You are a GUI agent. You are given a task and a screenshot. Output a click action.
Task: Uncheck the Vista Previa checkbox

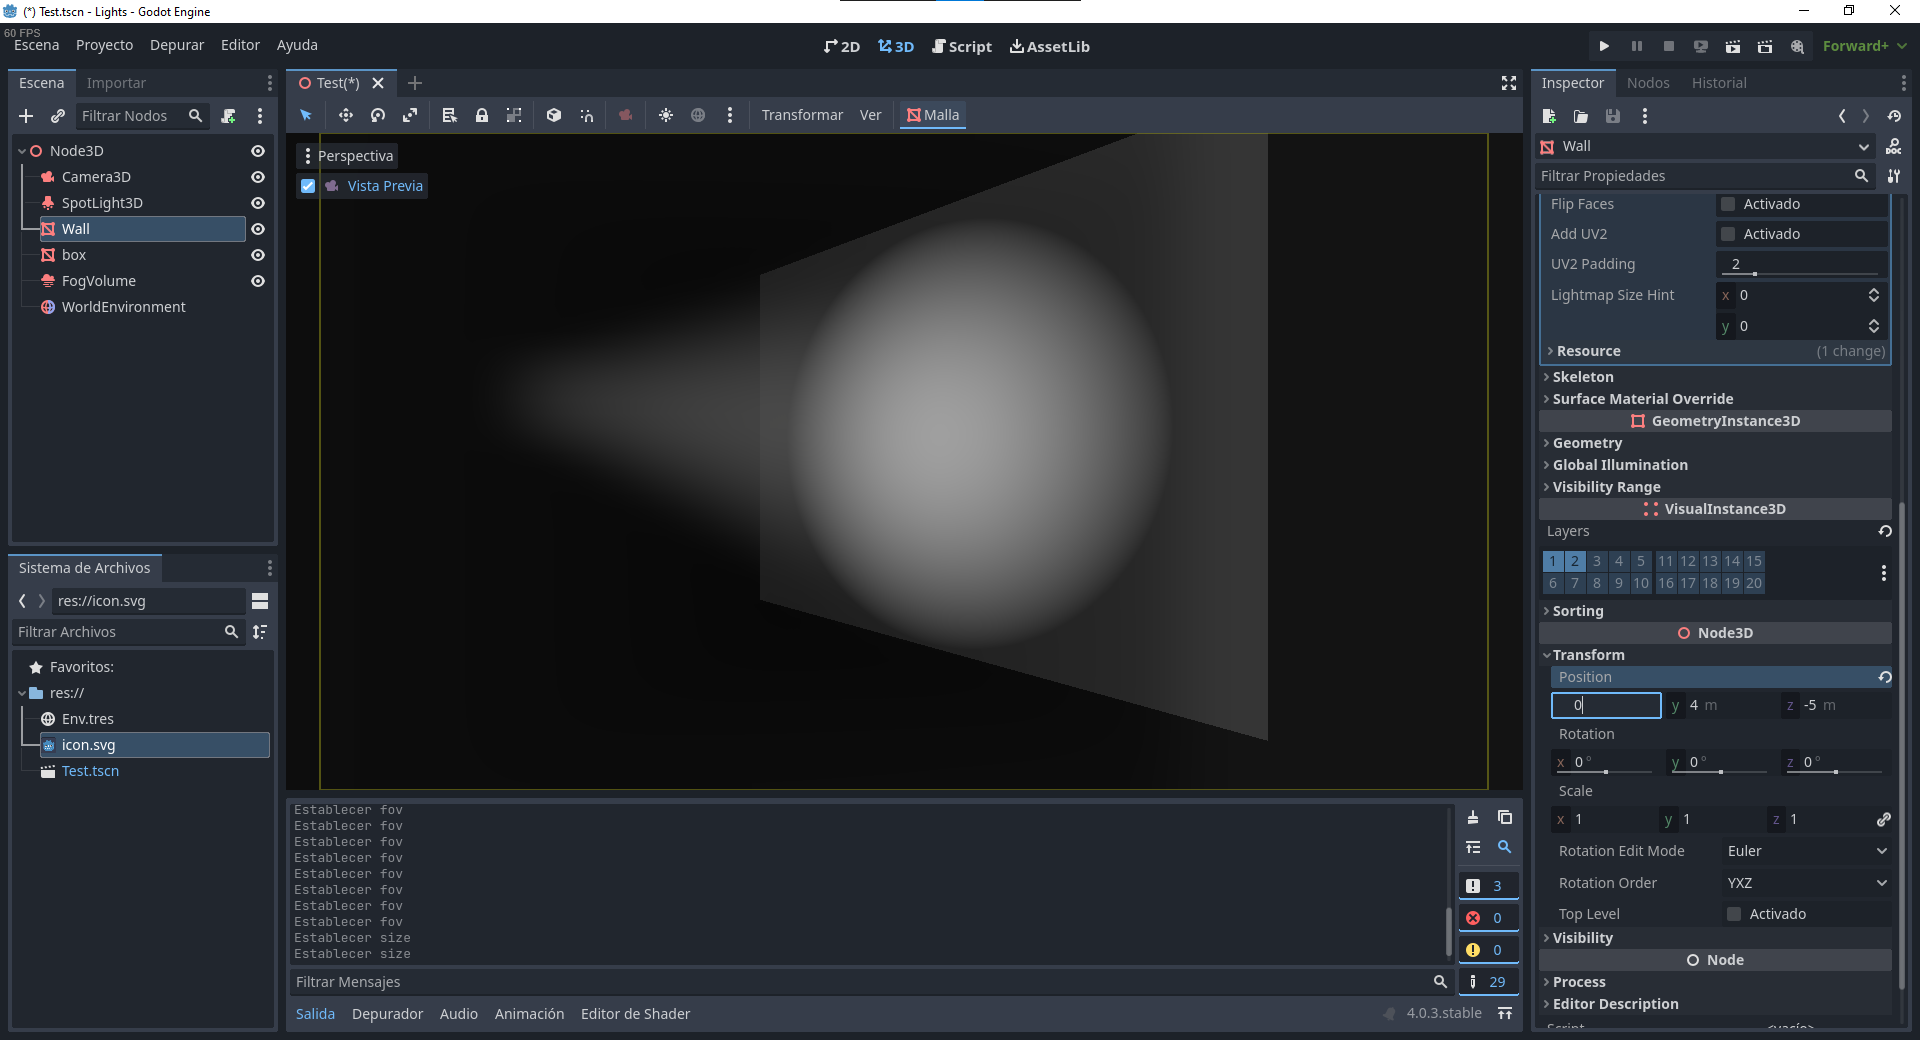pos(308,186)
